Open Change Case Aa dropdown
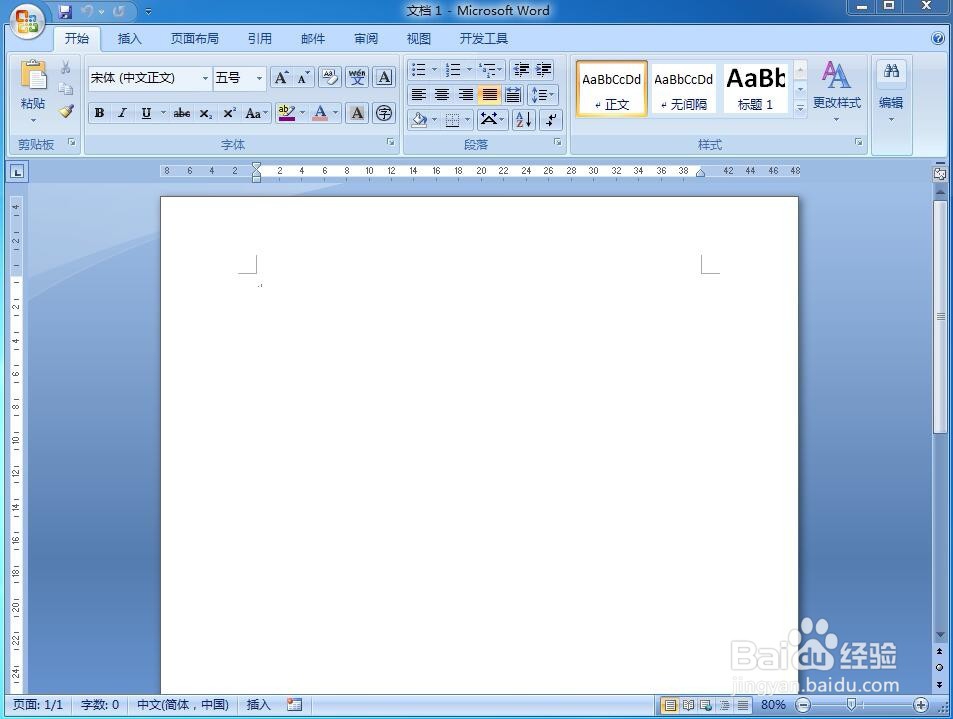 tap(256, 113)
